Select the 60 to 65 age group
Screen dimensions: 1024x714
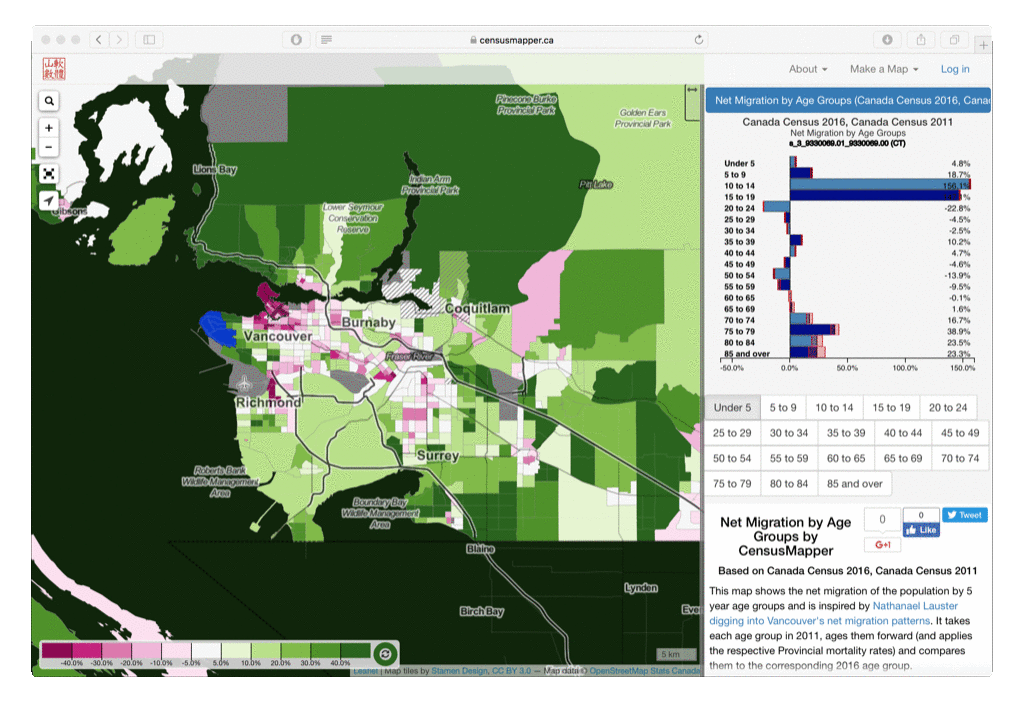[846, 459]
